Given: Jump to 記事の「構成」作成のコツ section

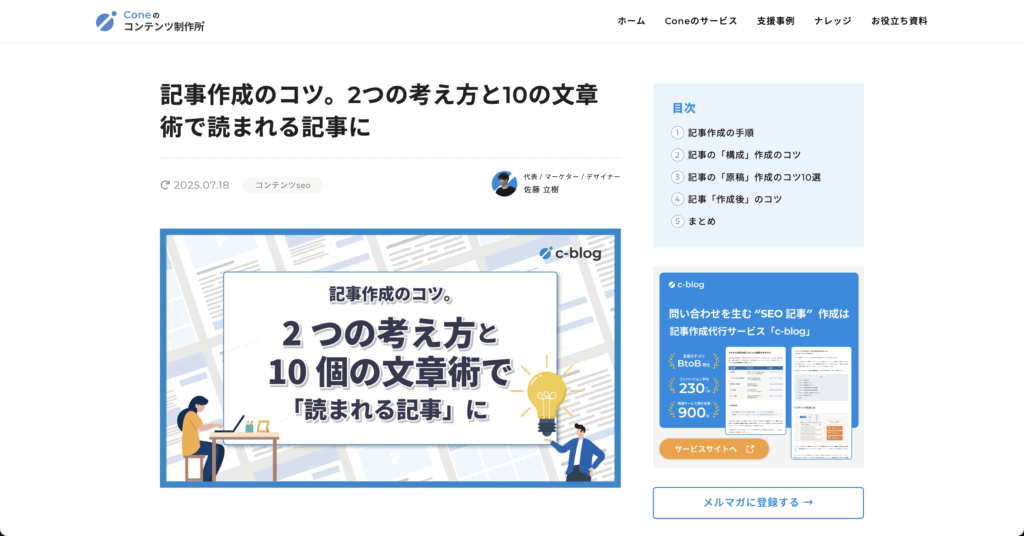Looking at the screenshot, I should (x=744, y=155).
